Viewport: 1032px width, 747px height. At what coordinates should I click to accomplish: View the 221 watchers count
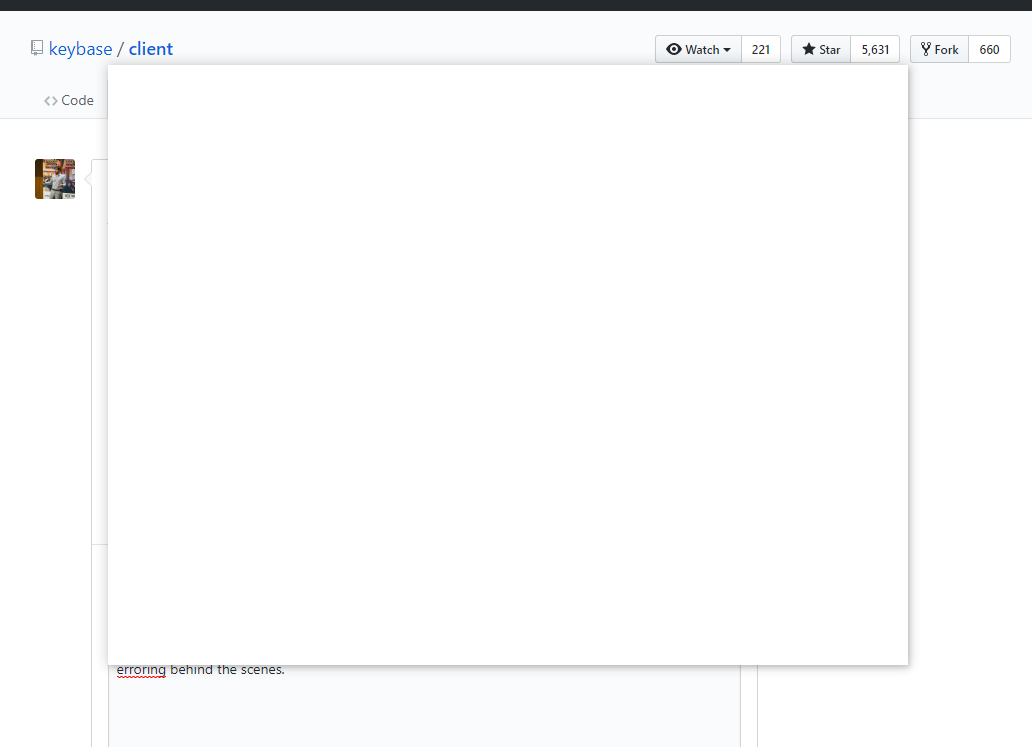tap(761, 49)
